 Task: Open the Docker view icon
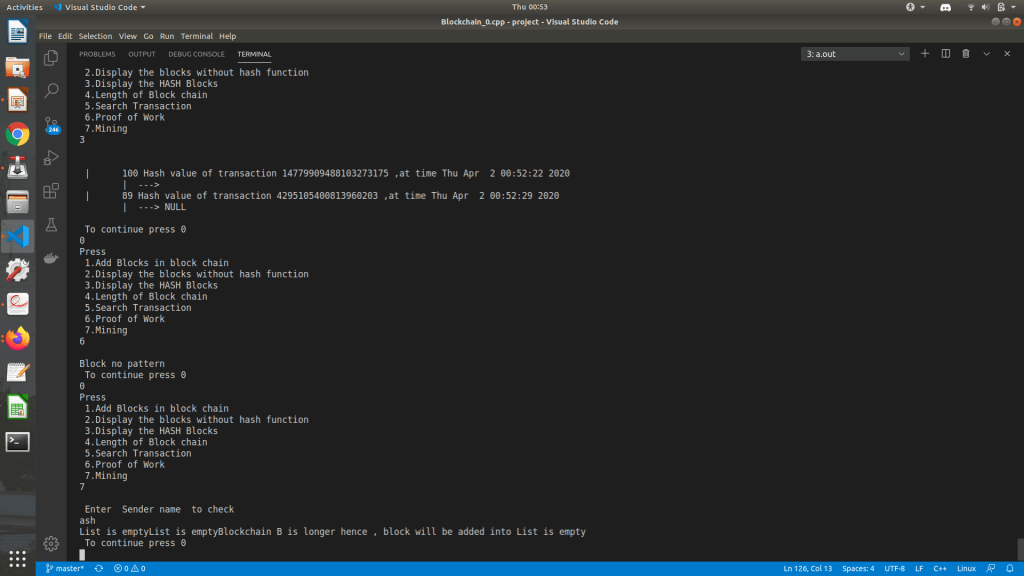click(x=51, y=258)
